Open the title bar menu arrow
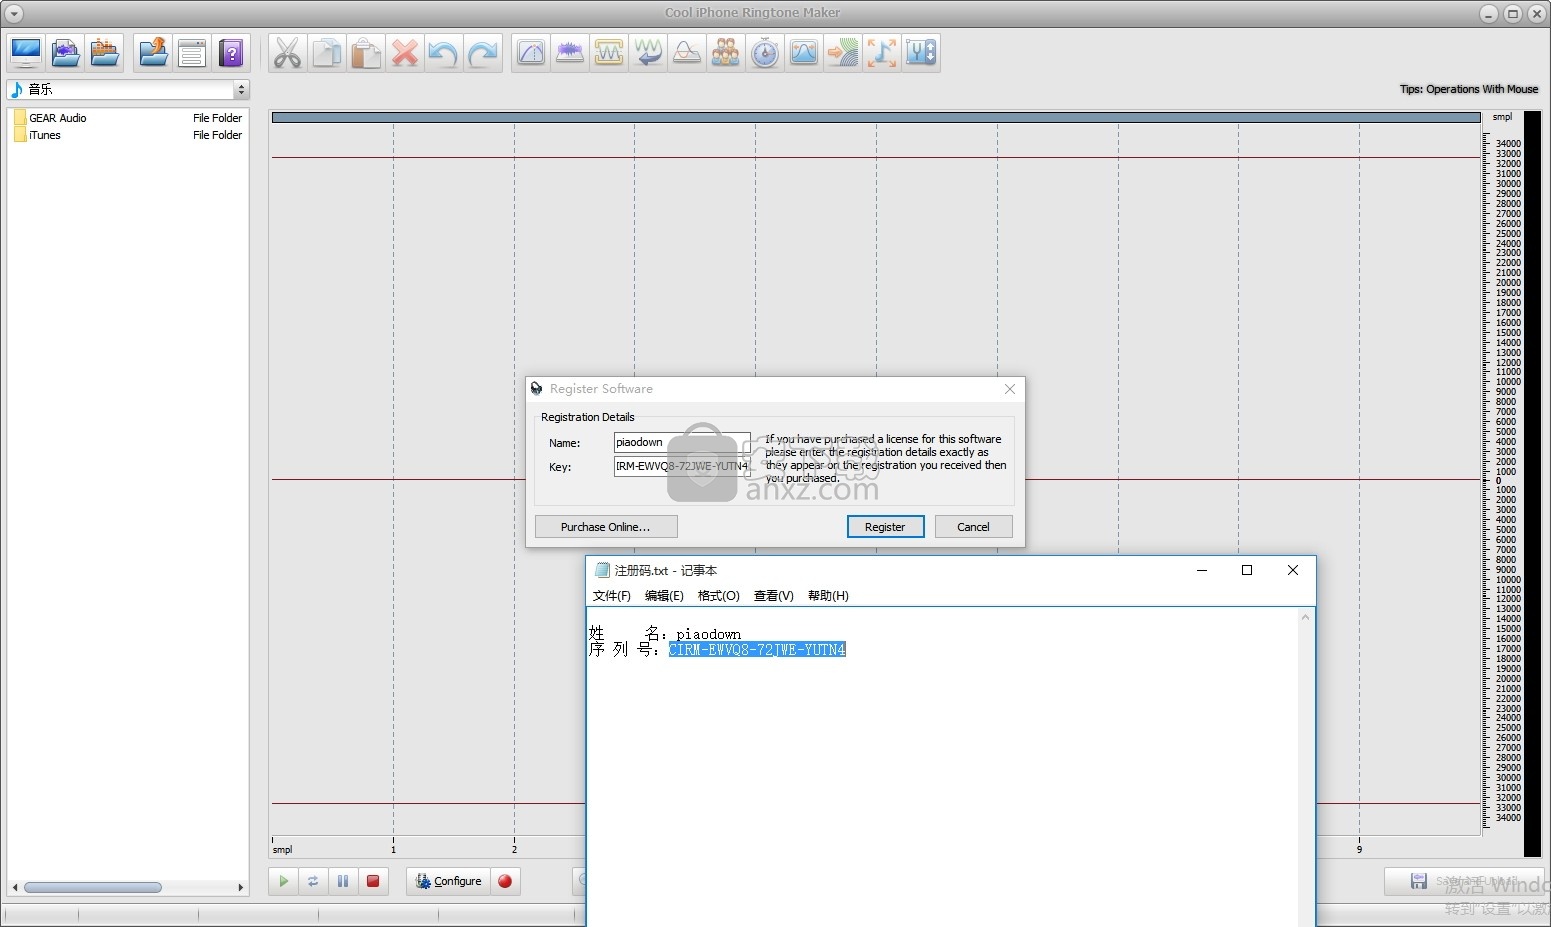 (14, 13)
